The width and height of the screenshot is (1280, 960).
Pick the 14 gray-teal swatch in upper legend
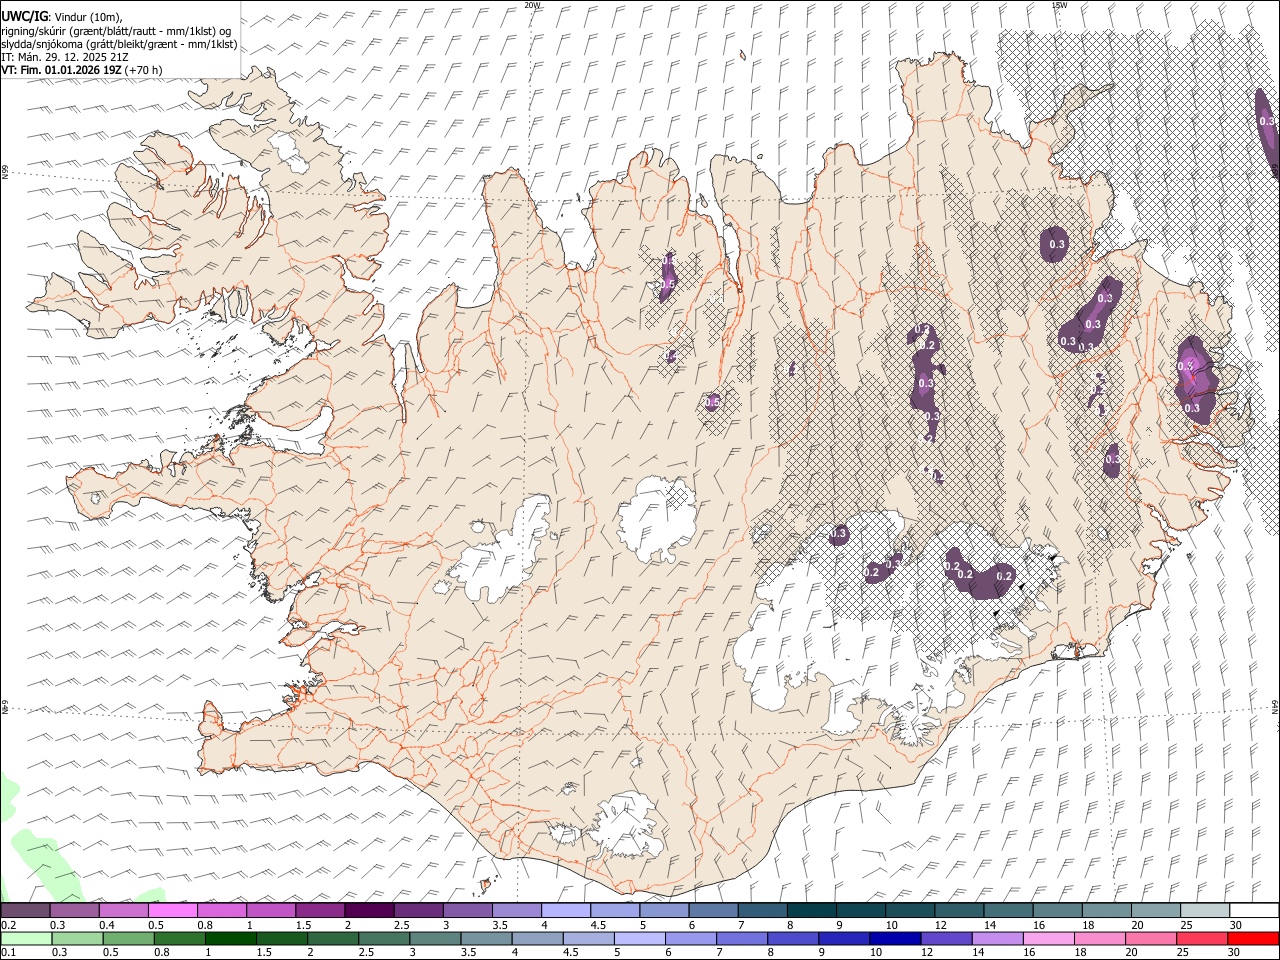click(x=1007, y=910)
